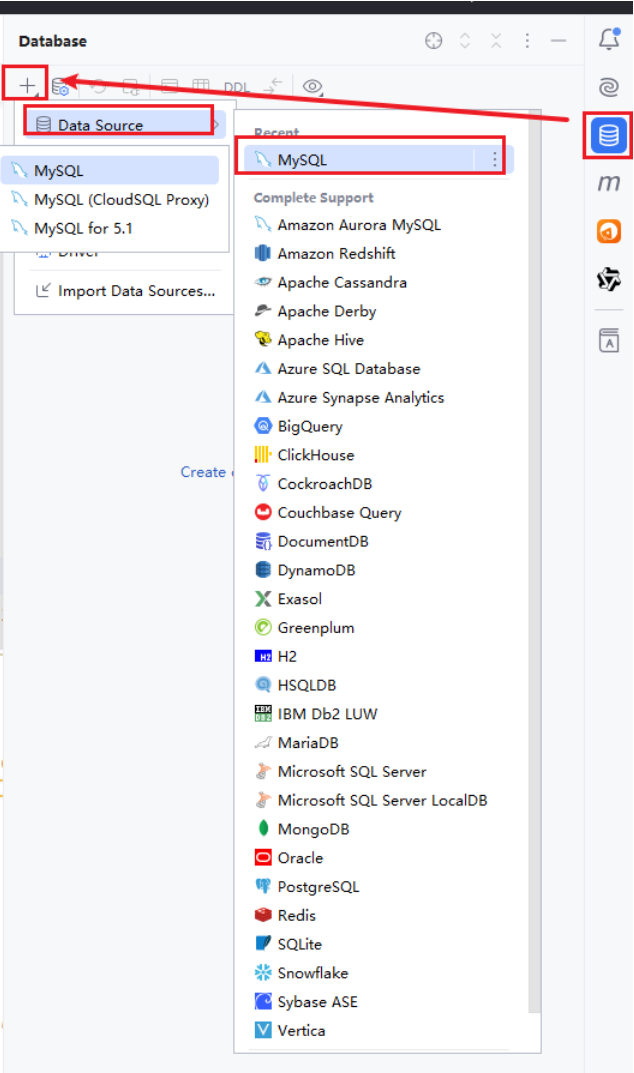The image size is (634, 1073).
Task: Click Collapse All arrows in Database header
Action: 496,41
